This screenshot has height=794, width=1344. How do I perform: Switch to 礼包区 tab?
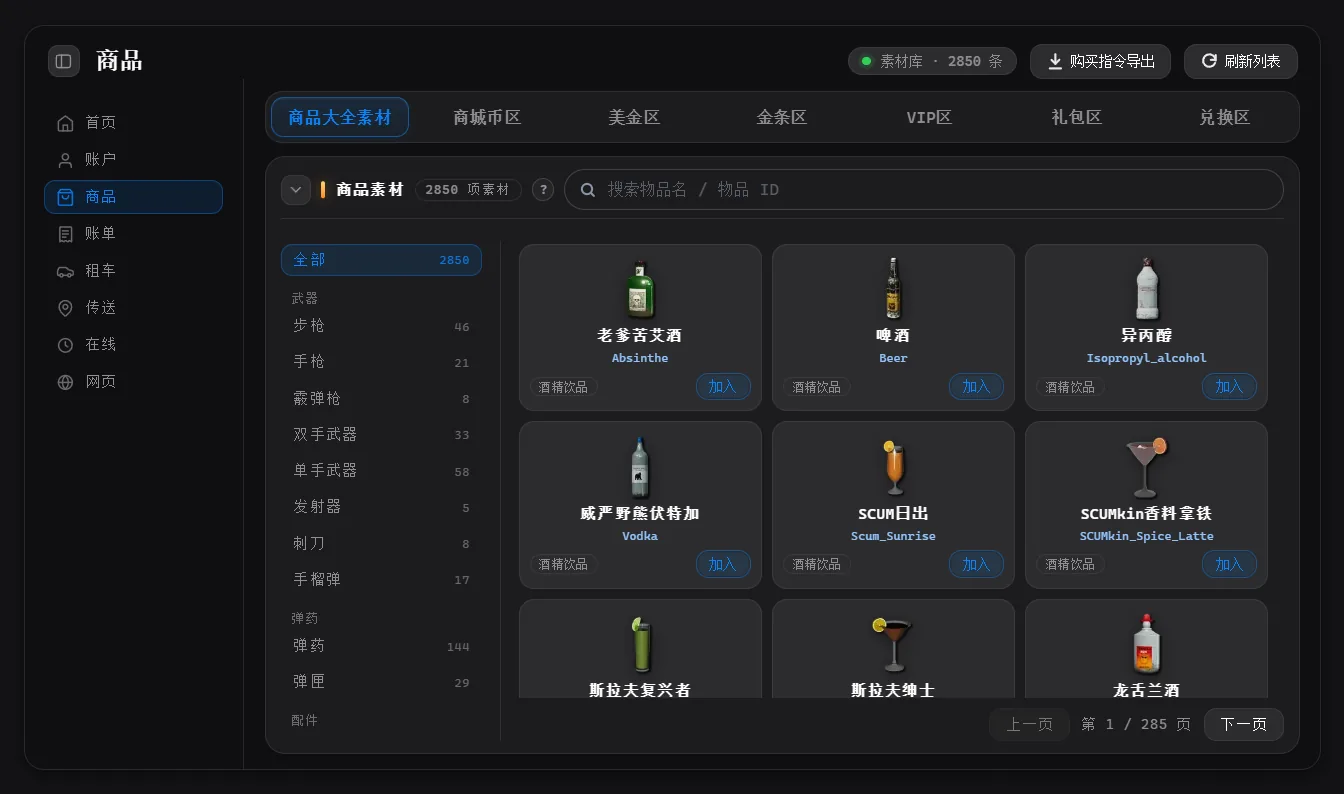tap(1077, 117)
